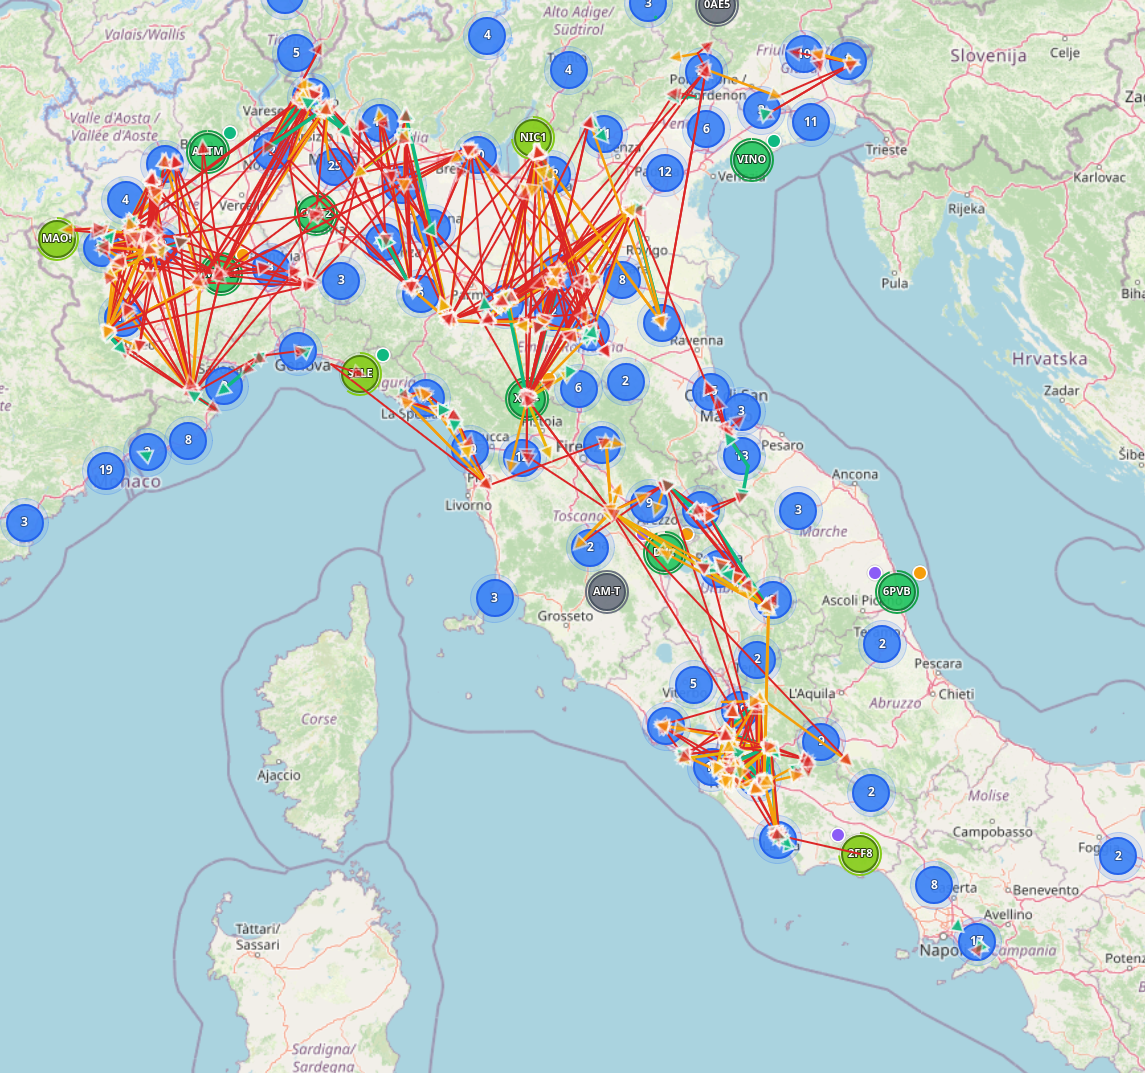Click the cluster of 3 in Marche

pyautogui.click(x=798, y=510)
